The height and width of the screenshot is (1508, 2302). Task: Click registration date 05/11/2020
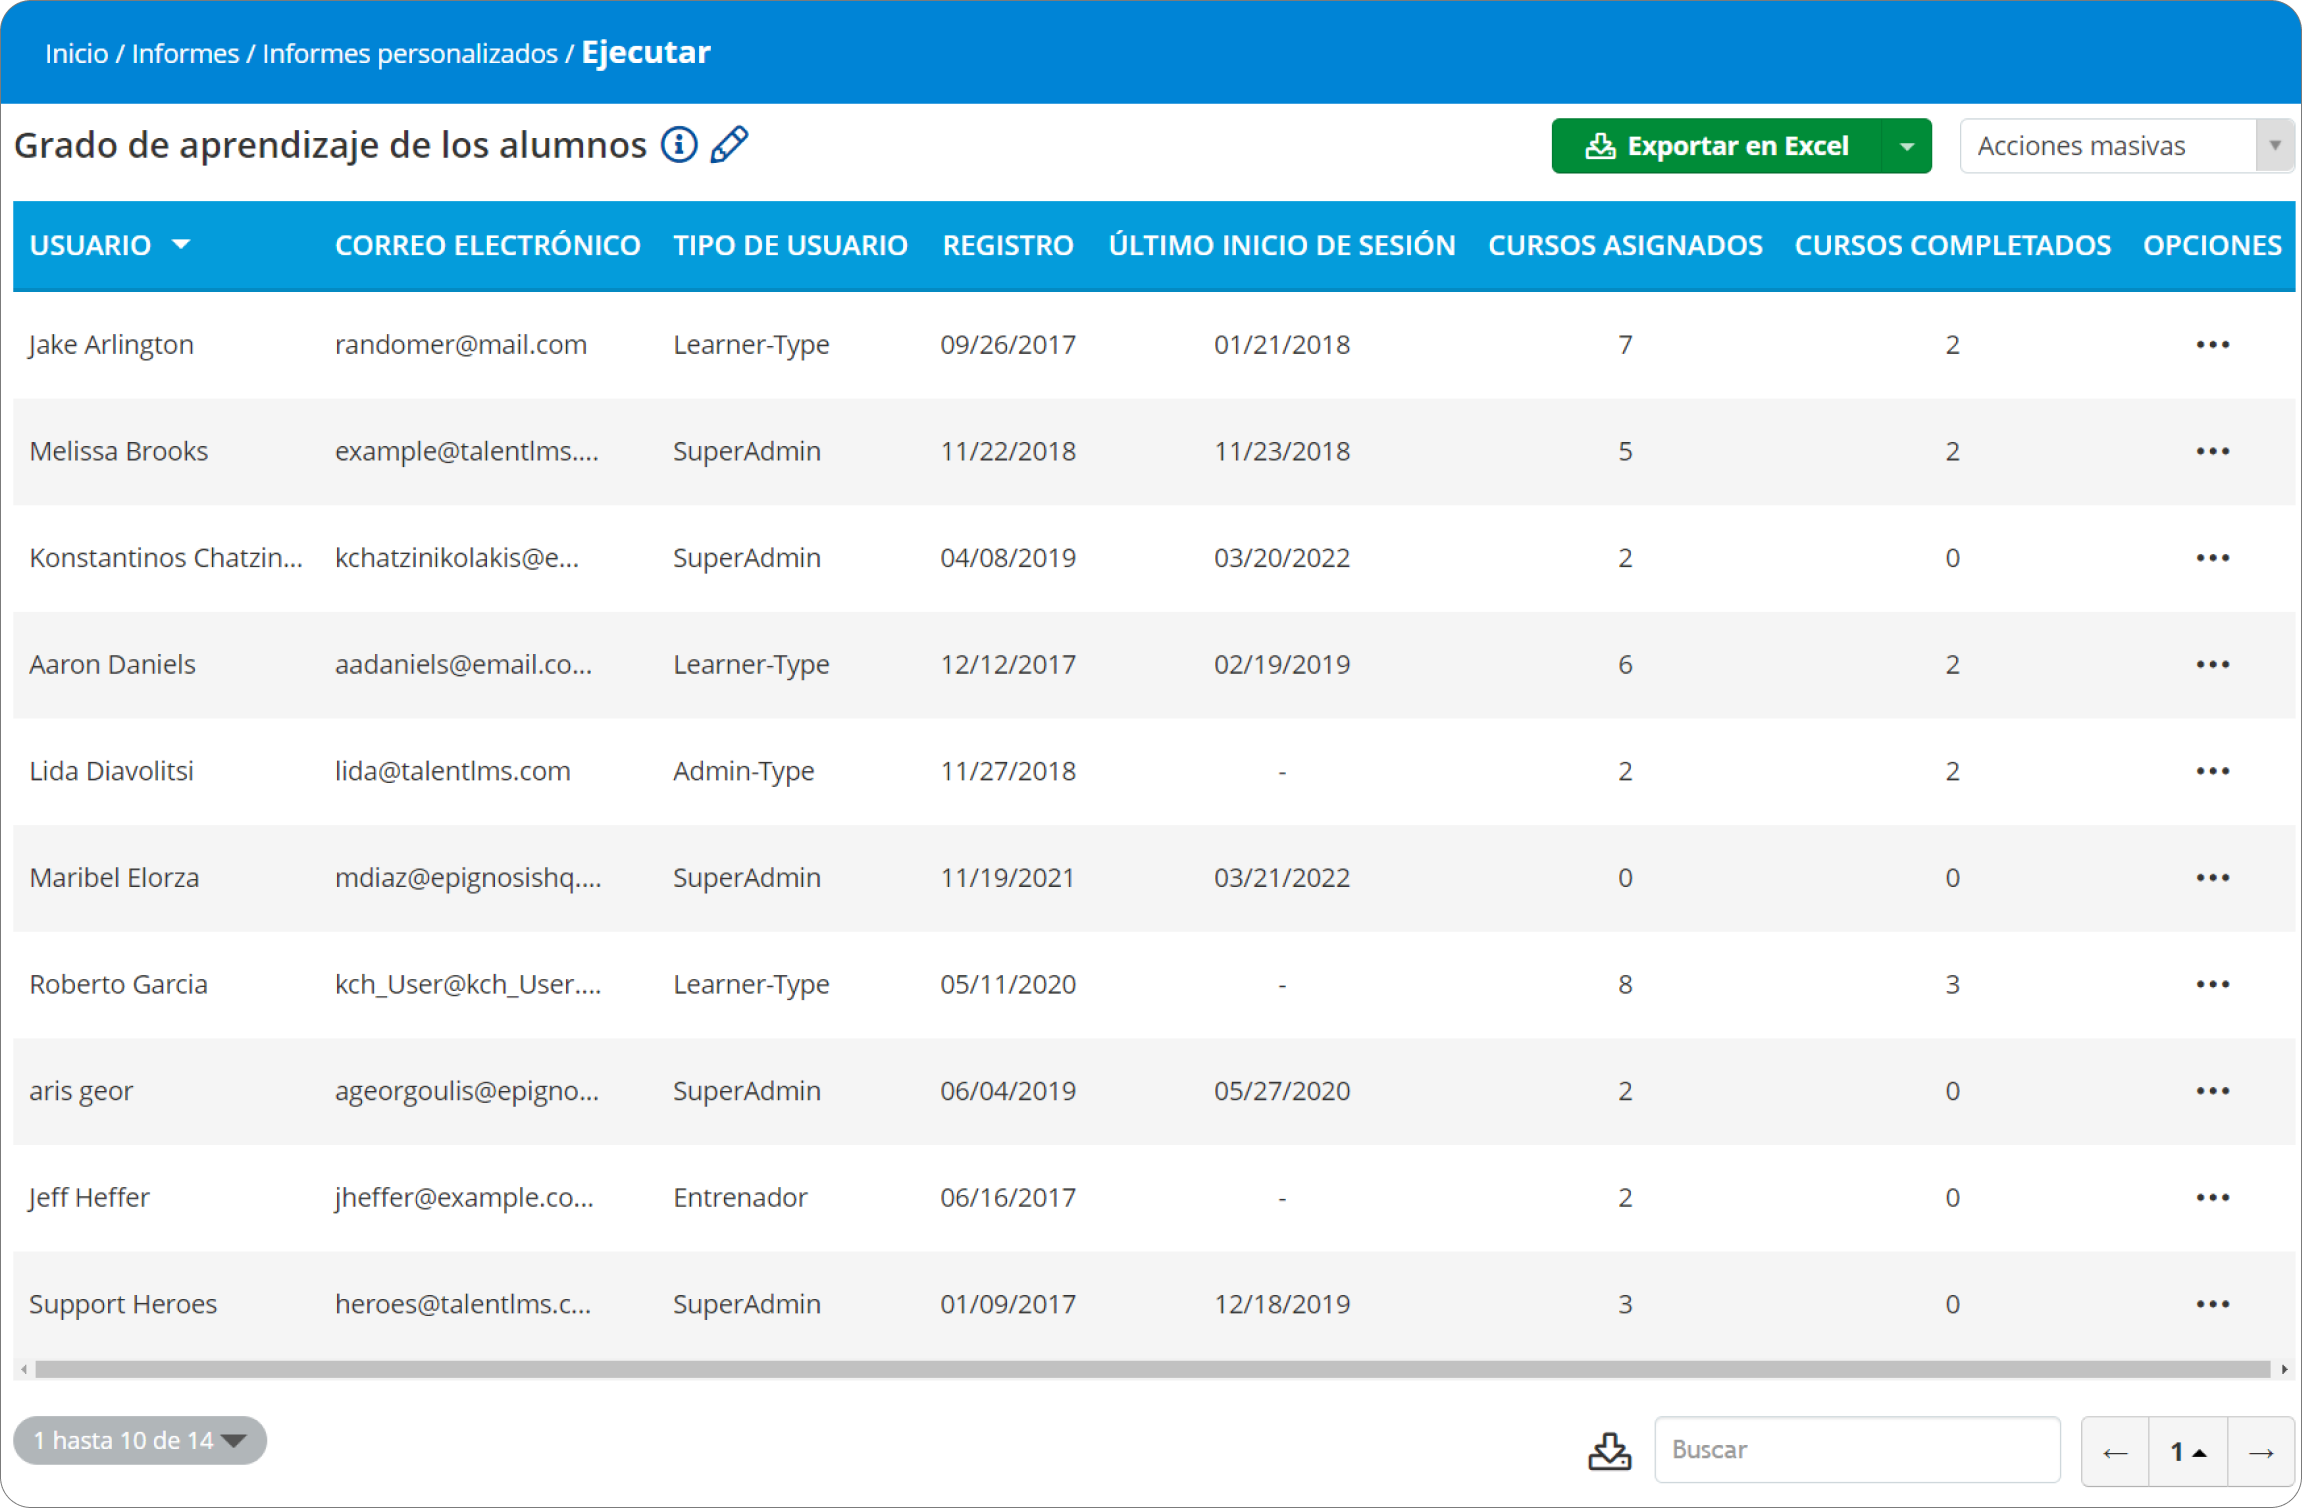pos(1008,985)
